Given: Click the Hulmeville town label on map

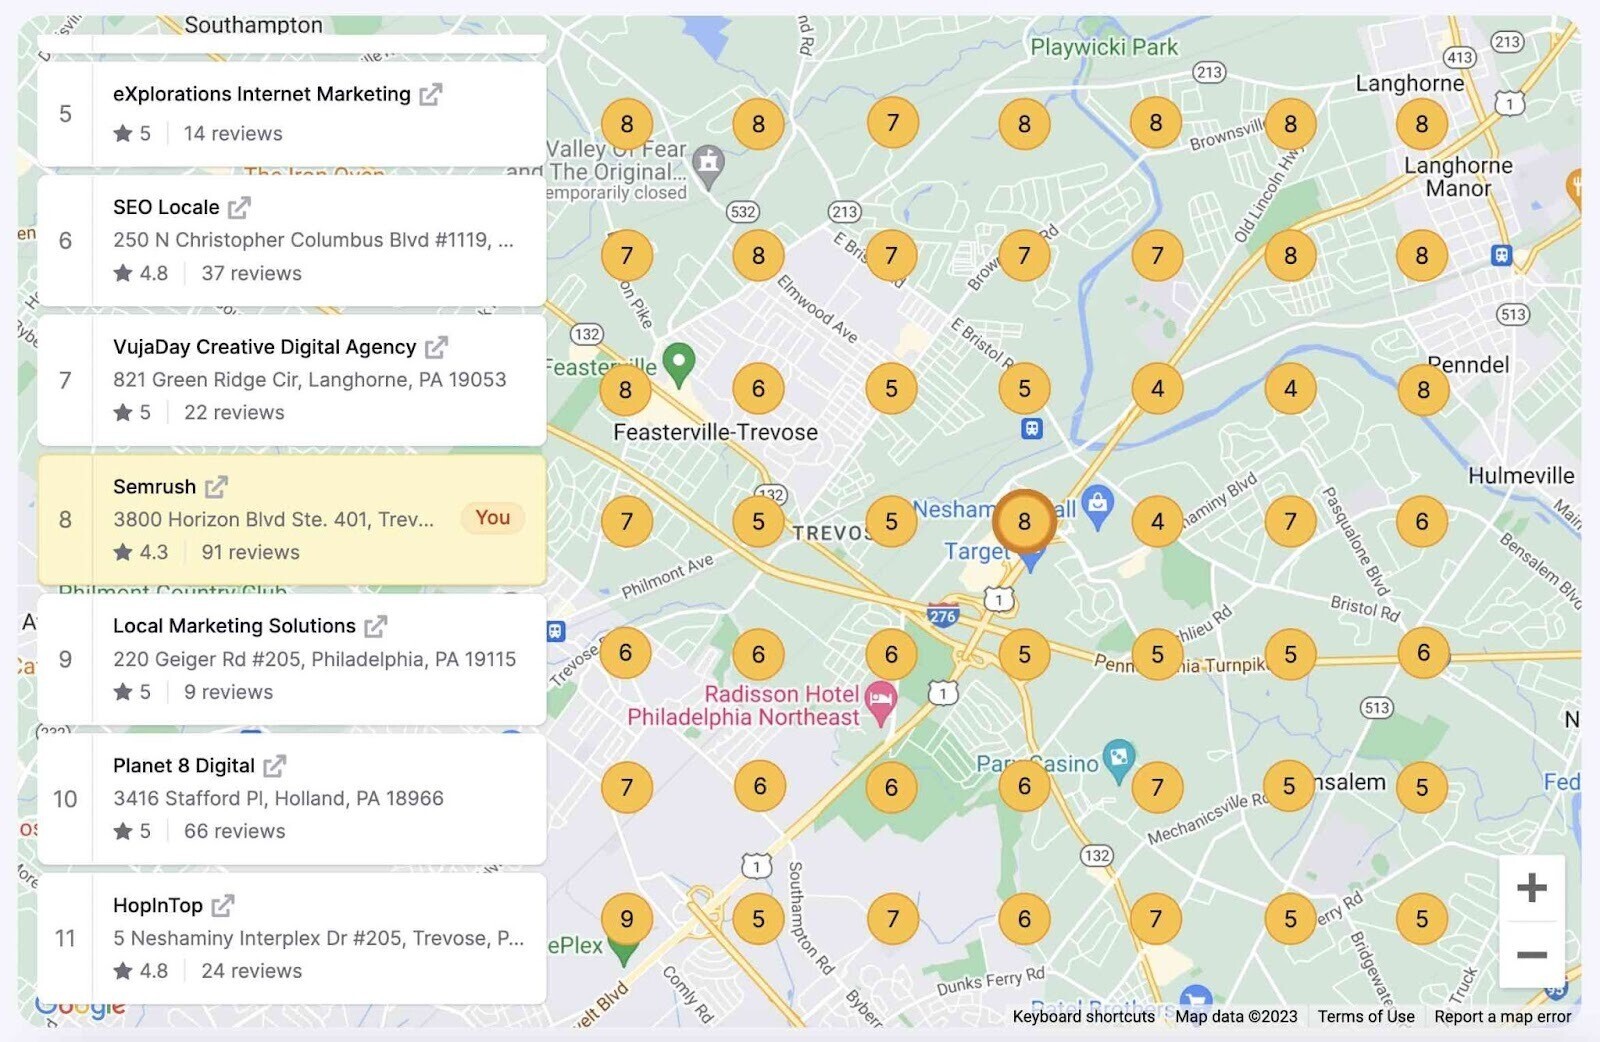Looking at the screenshot, I should 1521,476.
